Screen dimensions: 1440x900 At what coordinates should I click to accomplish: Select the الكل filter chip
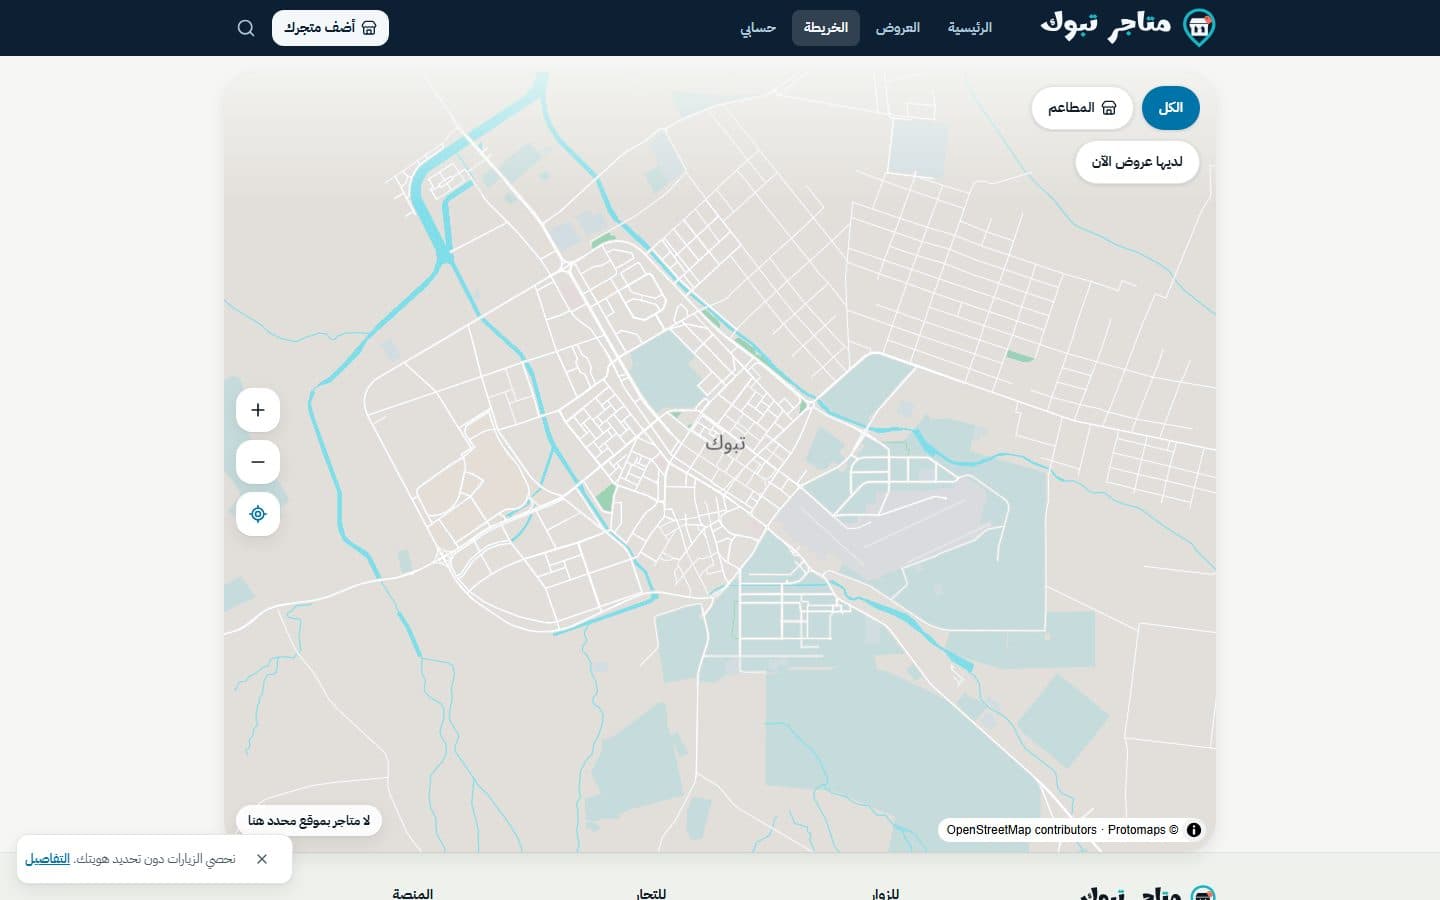pos(1171,108)
